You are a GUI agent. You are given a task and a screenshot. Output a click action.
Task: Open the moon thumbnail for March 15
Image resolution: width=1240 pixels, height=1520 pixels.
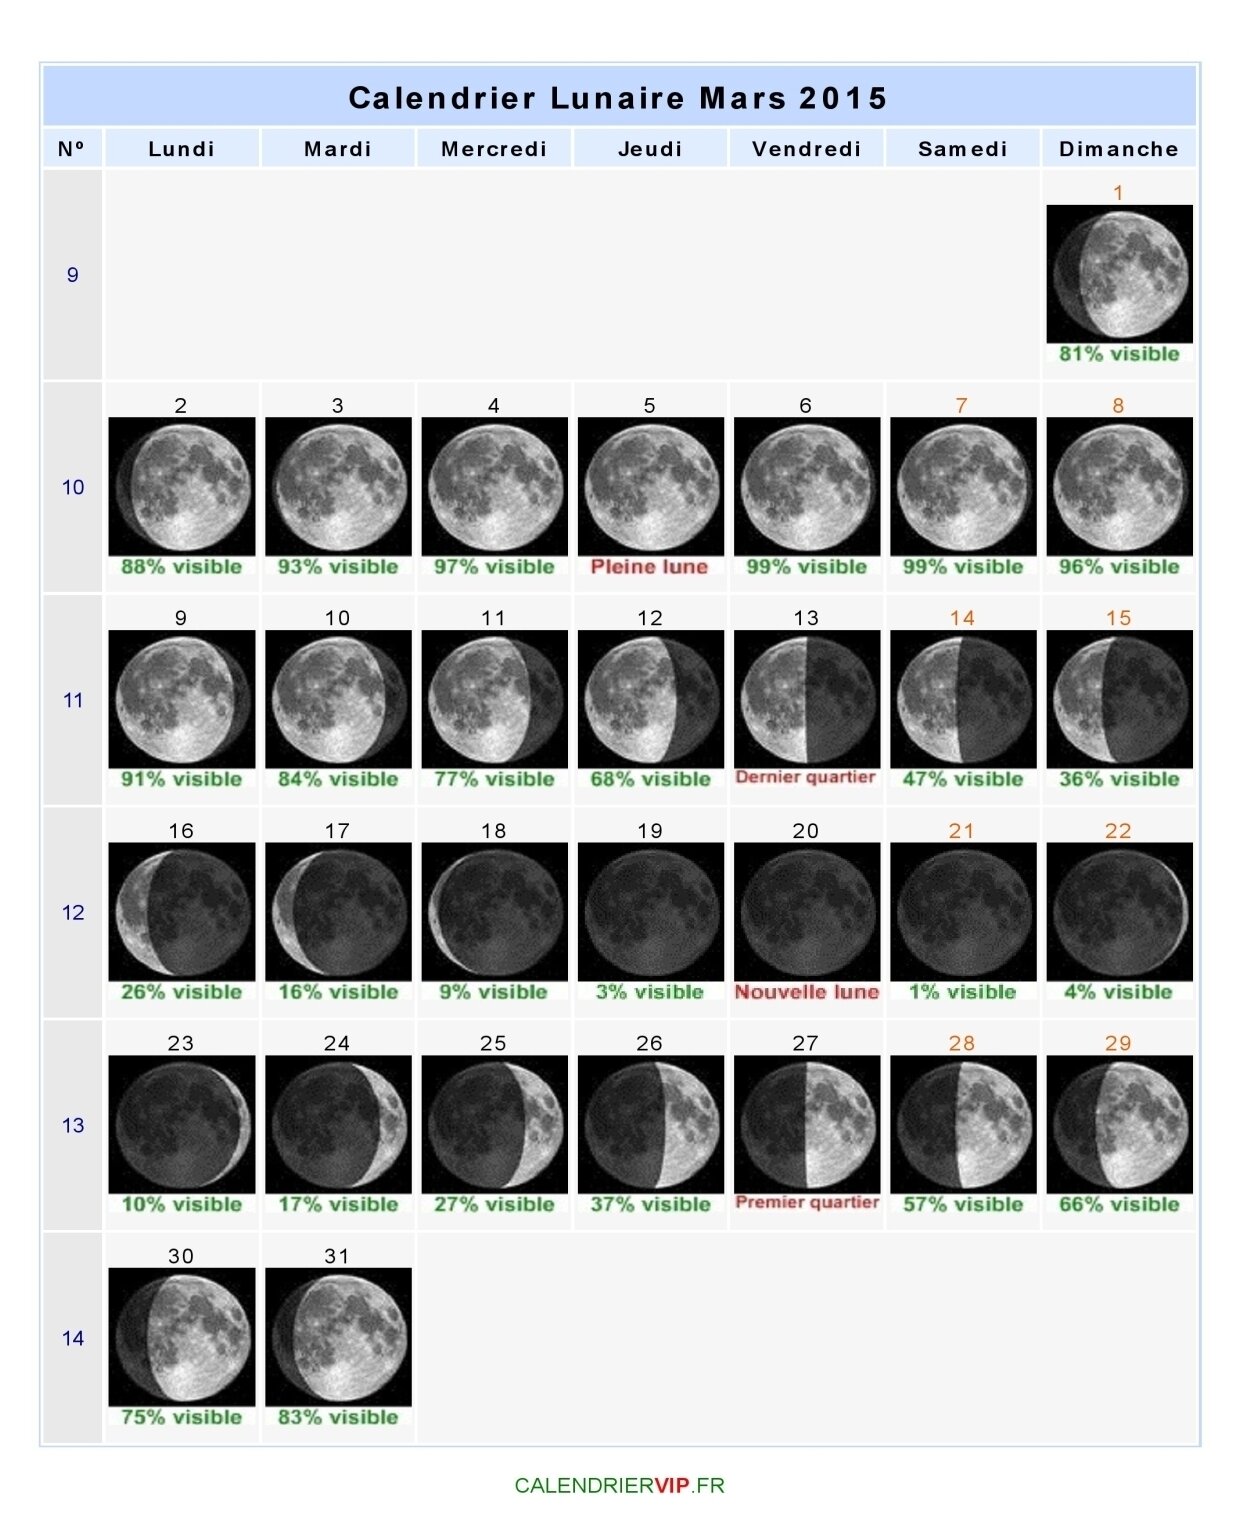[1119, 699]
